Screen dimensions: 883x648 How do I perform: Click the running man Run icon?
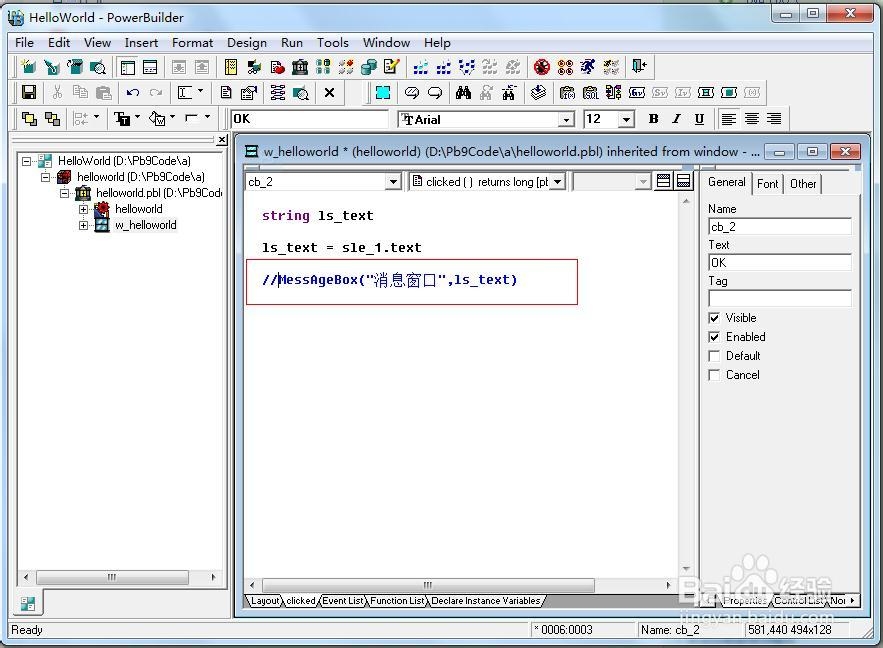click(588, 67)
